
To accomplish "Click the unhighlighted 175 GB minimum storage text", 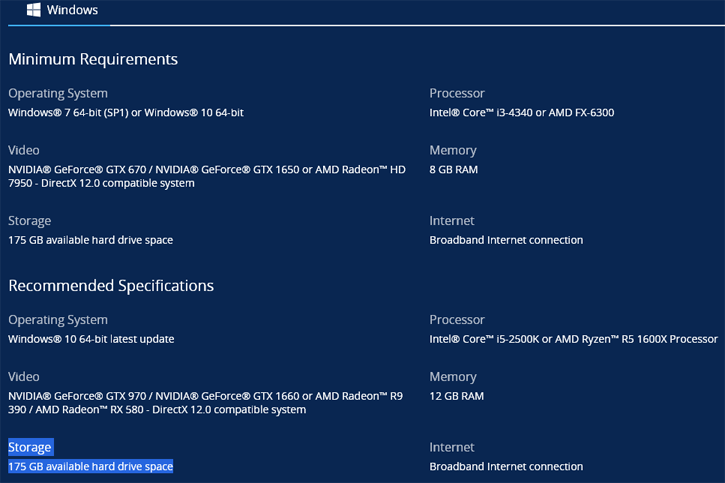I will pos(90,240).
